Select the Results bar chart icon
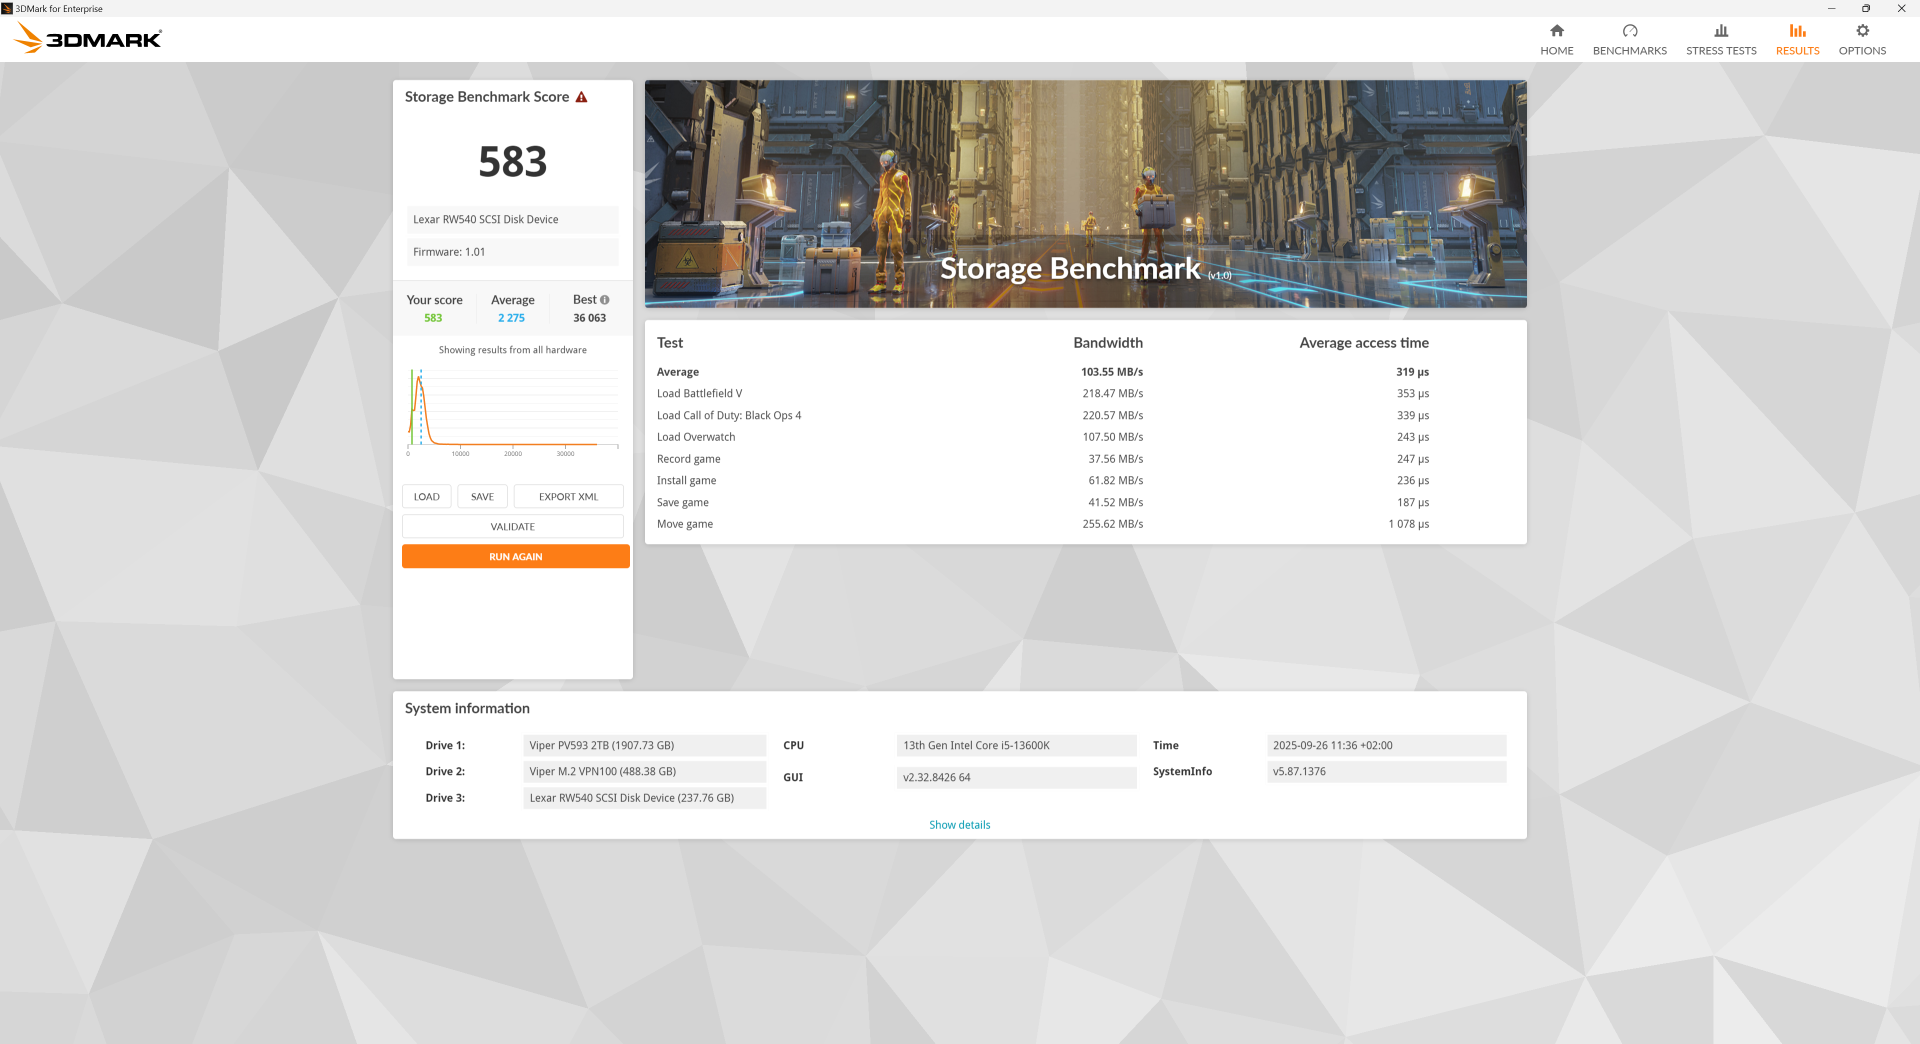 (x=1797, y=31)
